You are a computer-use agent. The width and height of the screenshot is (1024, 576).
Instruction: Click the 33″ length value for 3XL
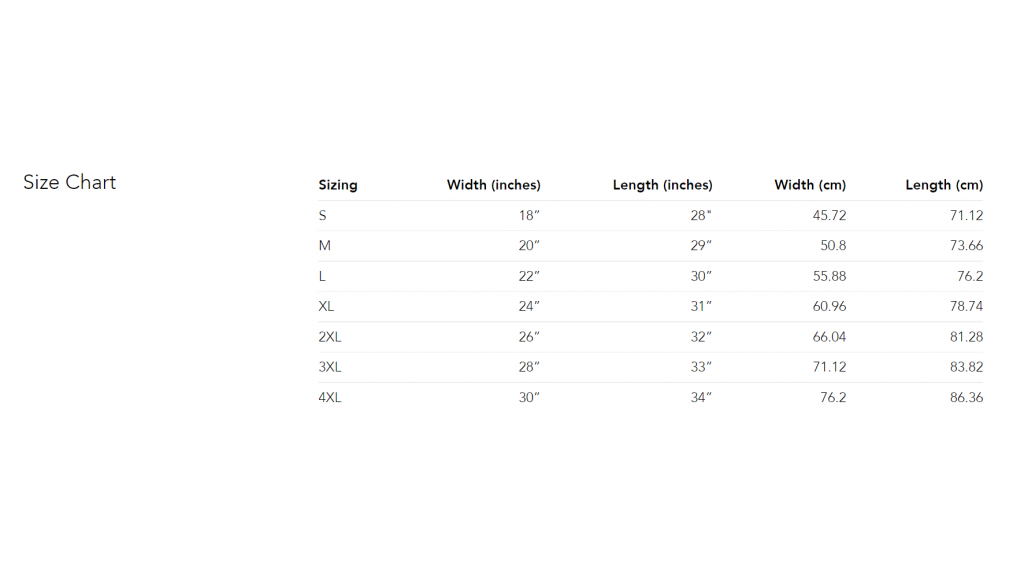[701, 367]
